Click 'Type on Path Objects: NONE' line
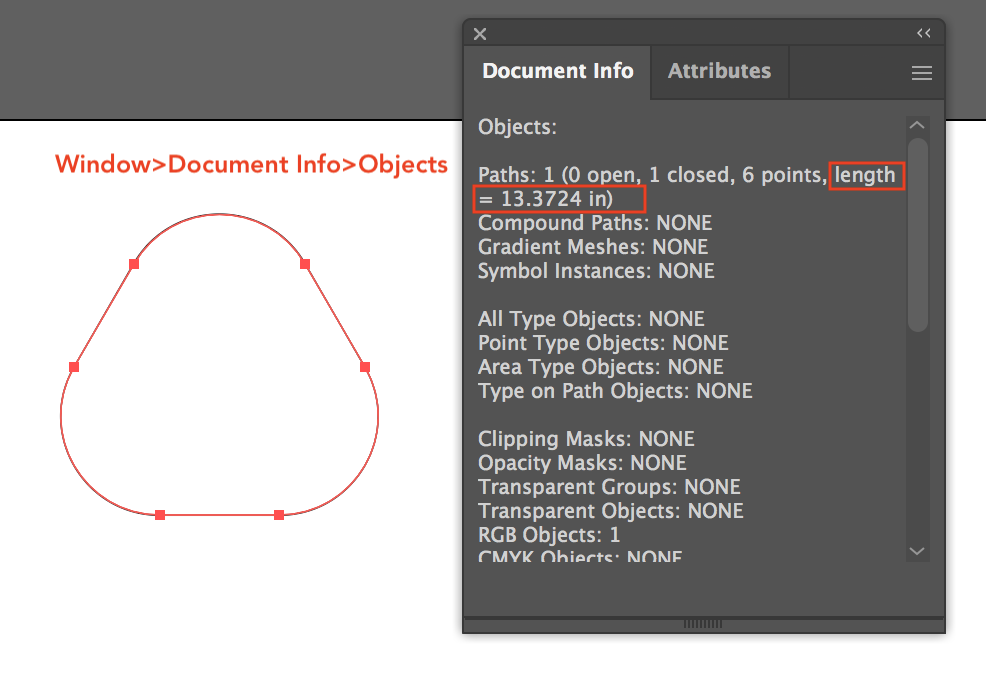The image size is (986, 676). (x=615, y=391)
